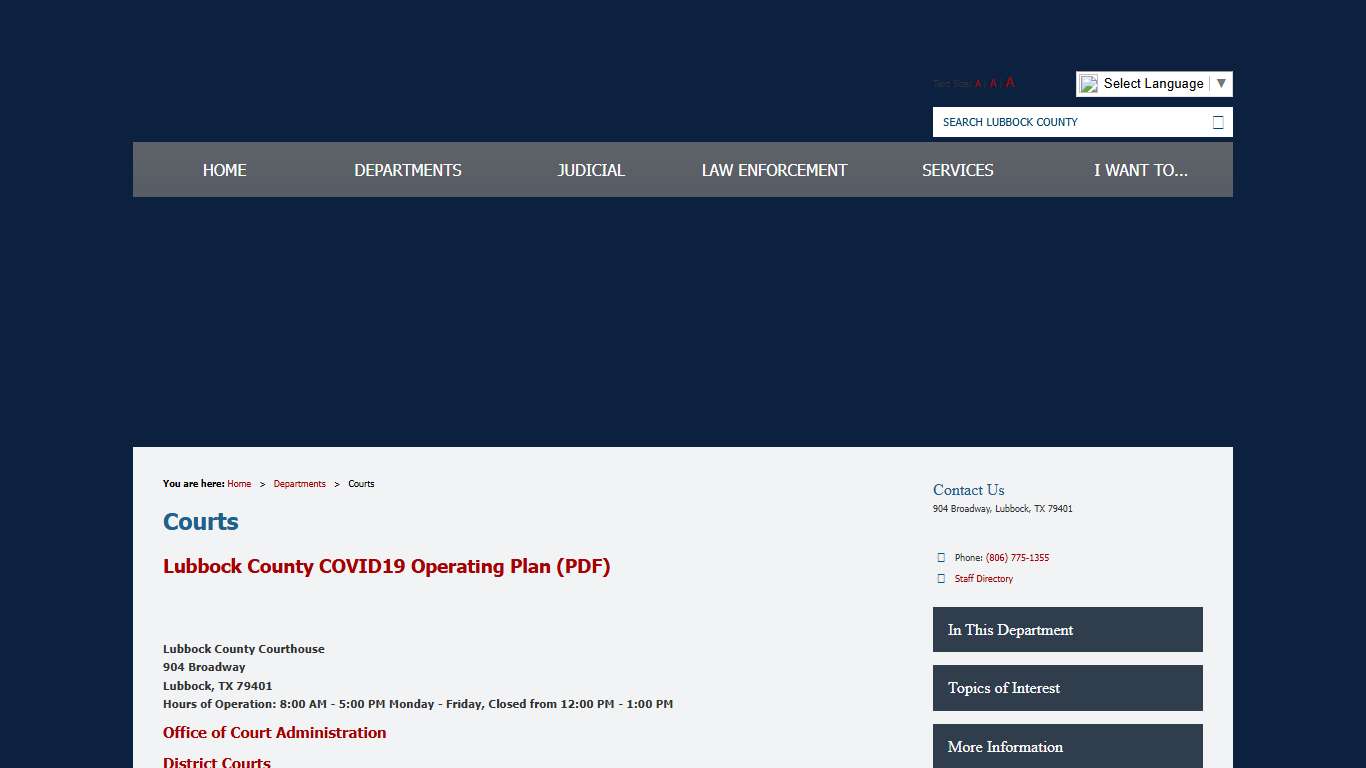Call the (806) 775-1355 phone link
The width and height of the screenshot is (1366, 768).
click(1017, 558)
